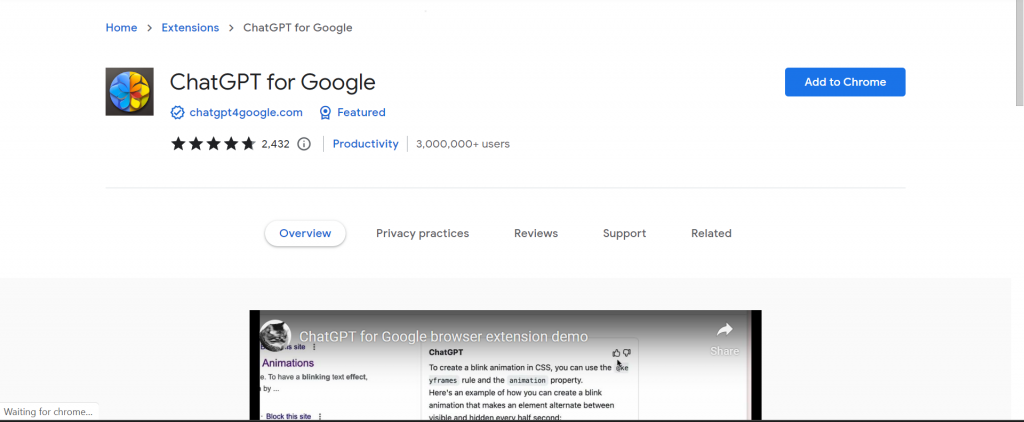Open the rating info circle icon
The width and height of the screenshot is (1024, 422).
(x=304, y=144)
